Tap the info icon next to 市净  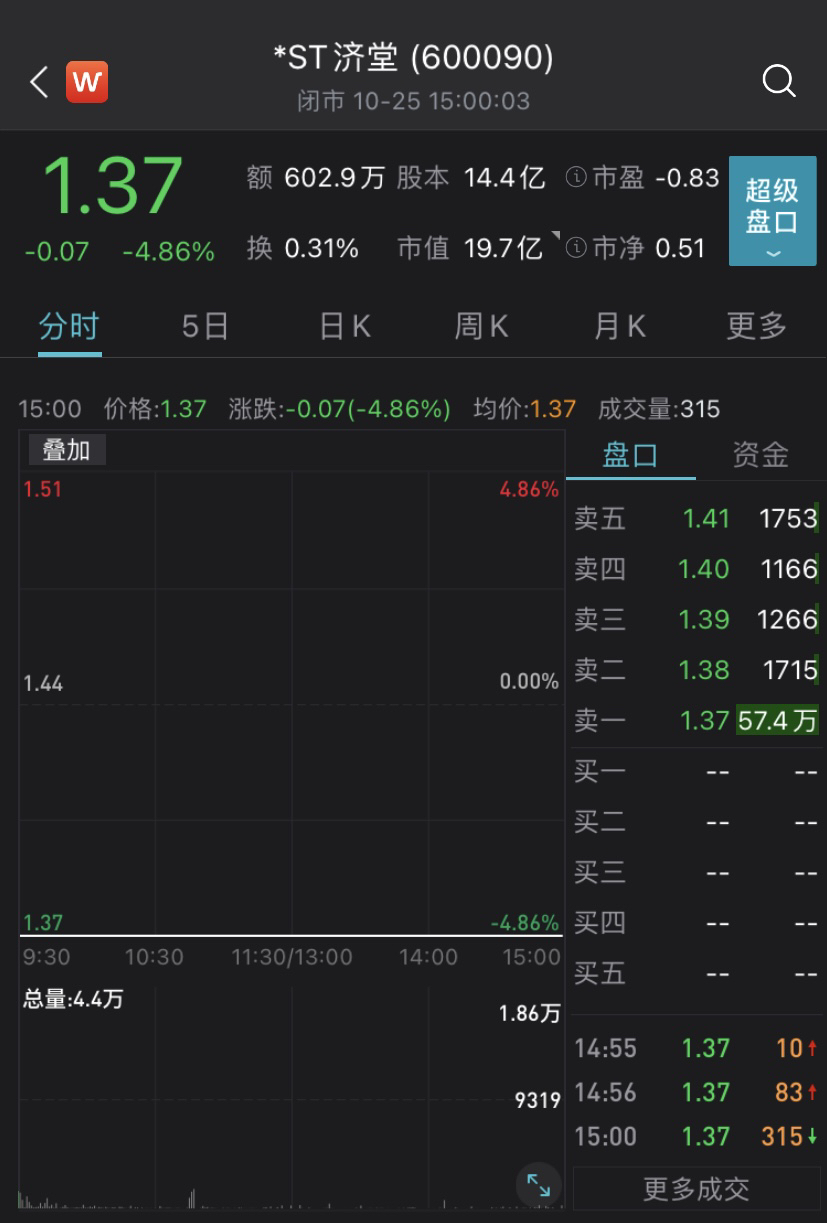[x=575, y=248]
